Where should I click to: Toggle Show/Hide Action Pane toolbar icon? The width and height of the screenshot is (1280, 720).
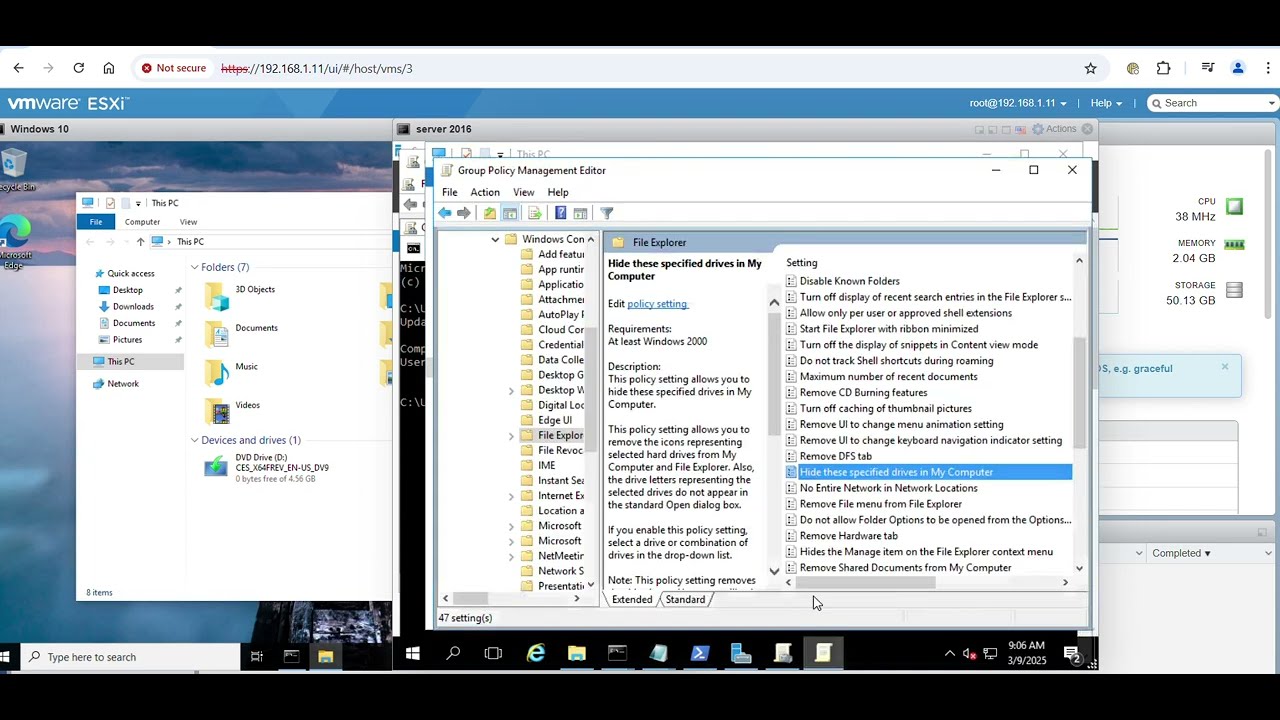click(580, 213)
